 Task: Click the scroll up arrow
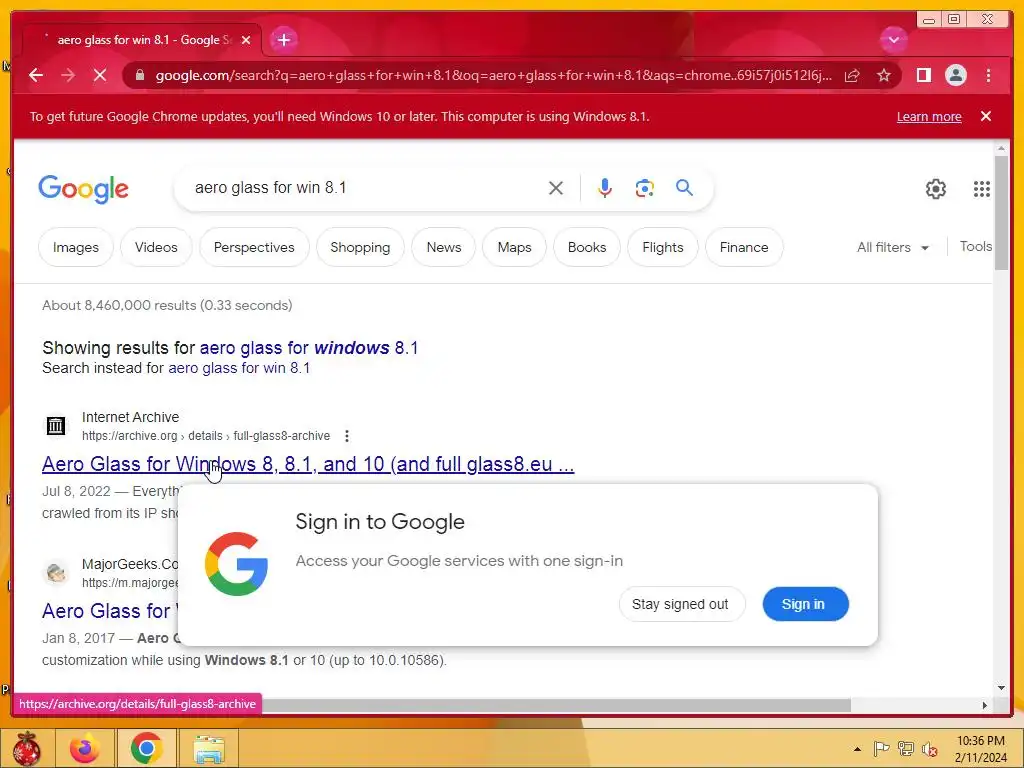click(1001, 150)
